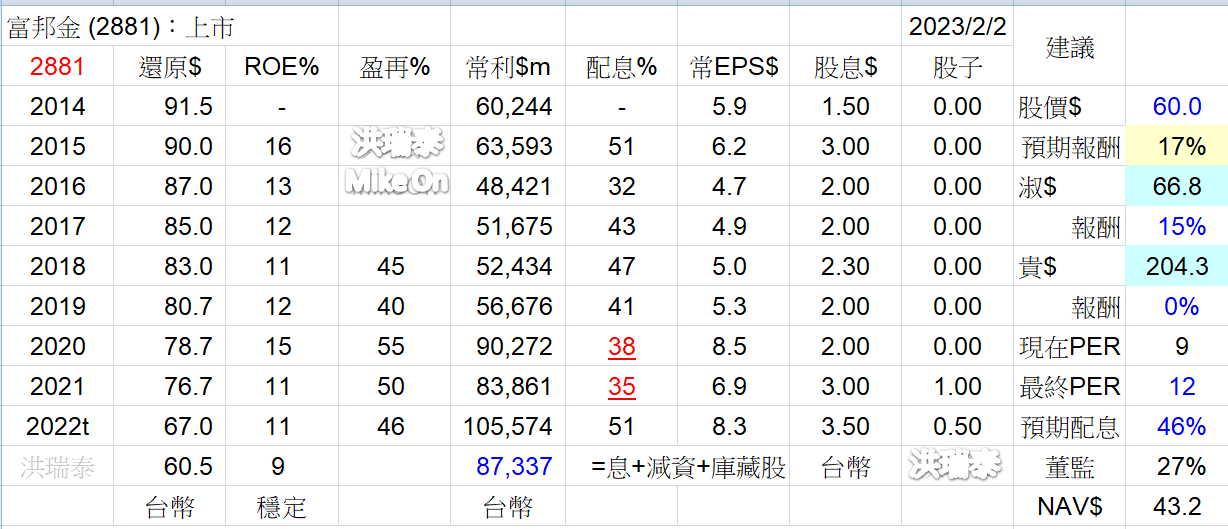Open the red underlined 38 payout cell
1228x529 pixels.
(x=621, y=347)
